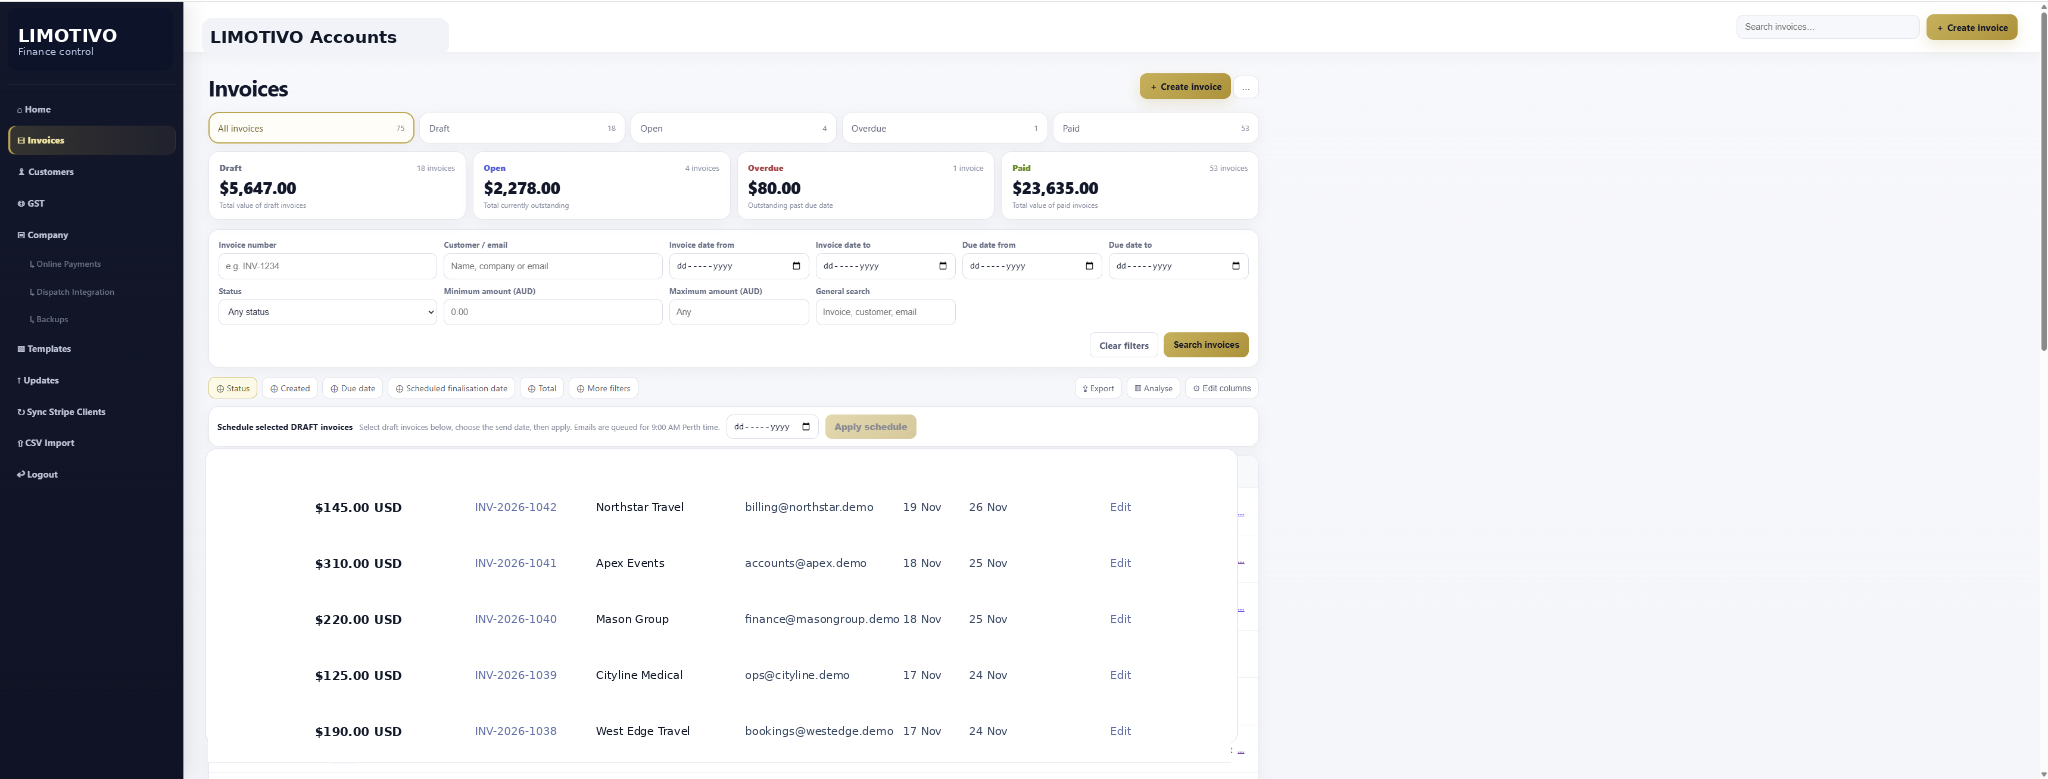This screenshot has width=2048, height=779.
Task: Switch to the Draft invoices tab
Action: 522,128
